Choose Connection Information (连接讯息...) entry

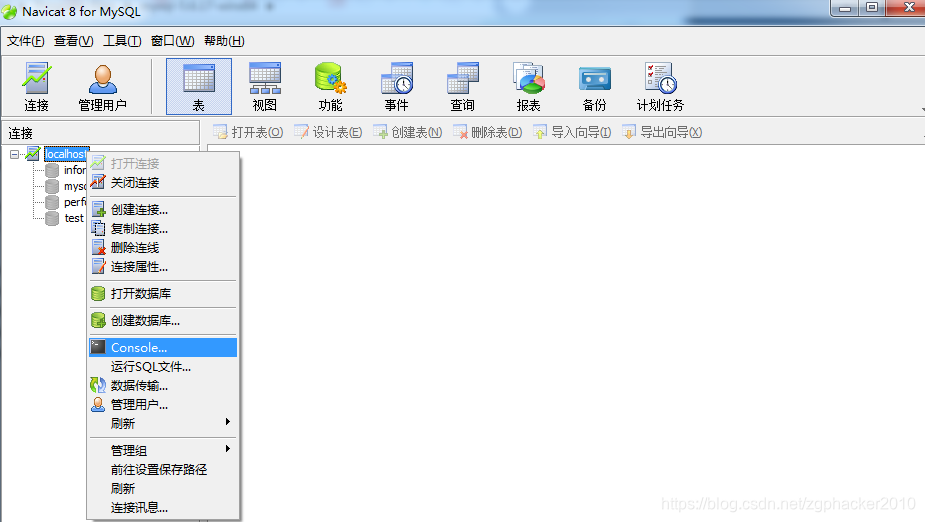(x=163, y=507)
